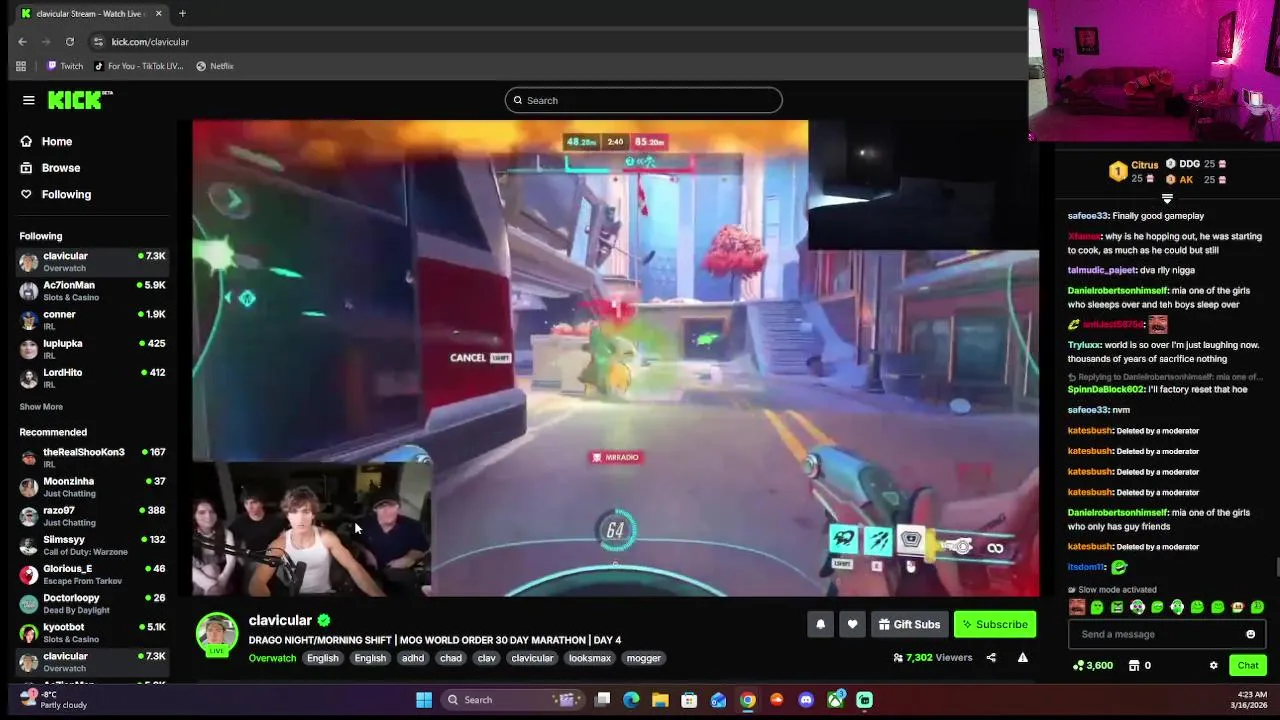Open Ac7ionMan channel in Following list

coord(92,291)
